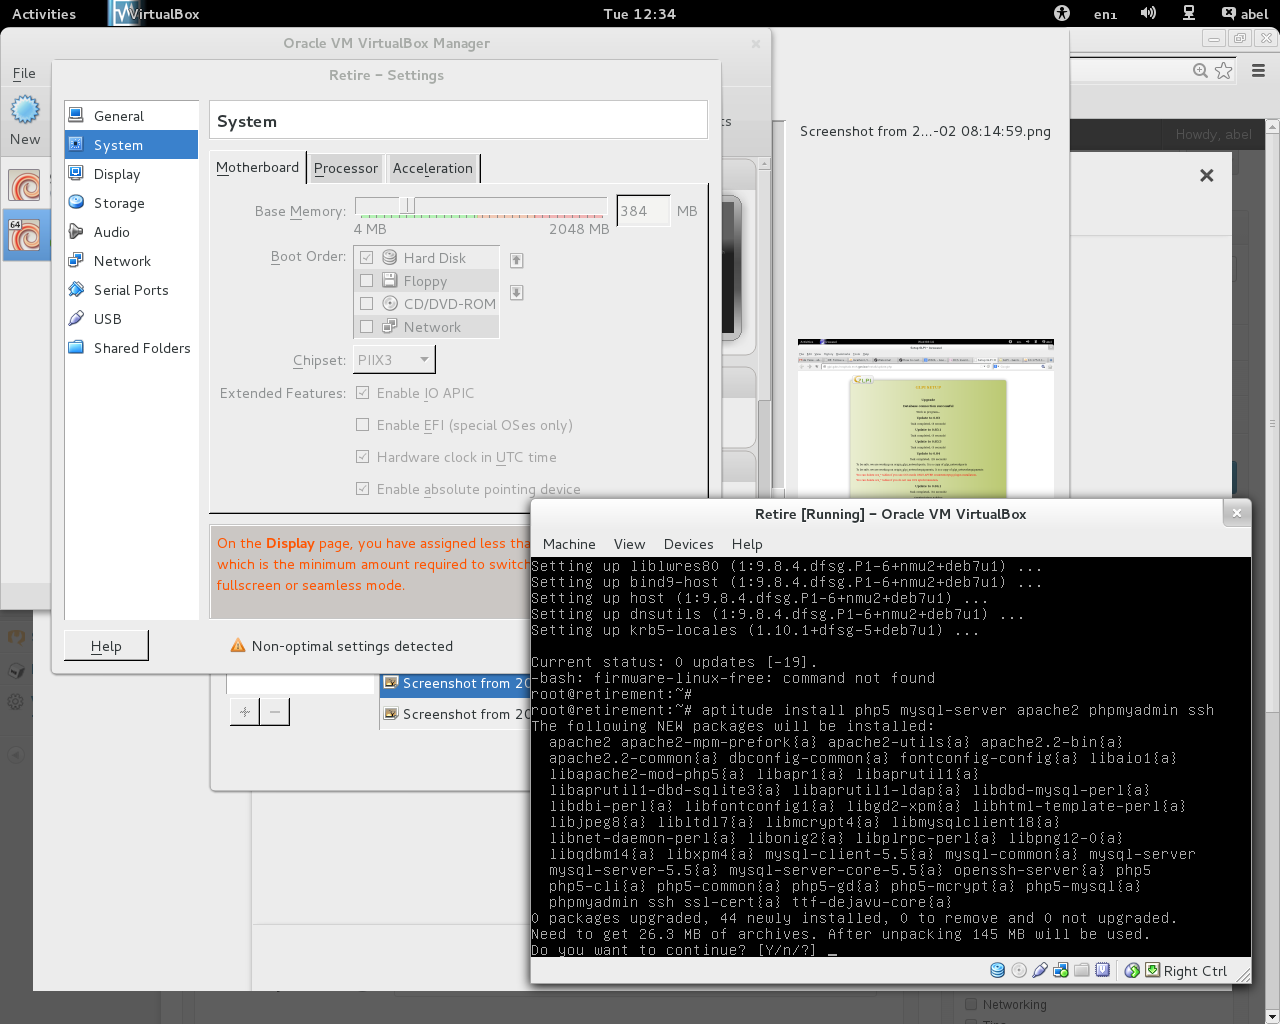Click the non-optimal settings warning icon

point(238,646)
